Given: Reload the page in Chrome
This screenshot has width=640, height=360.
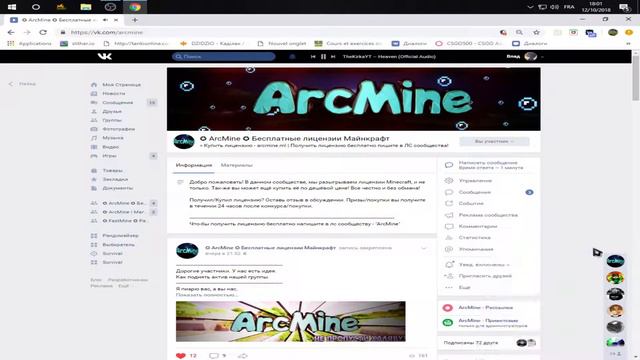Looking at the screenshot, I should tap(43, 32).
